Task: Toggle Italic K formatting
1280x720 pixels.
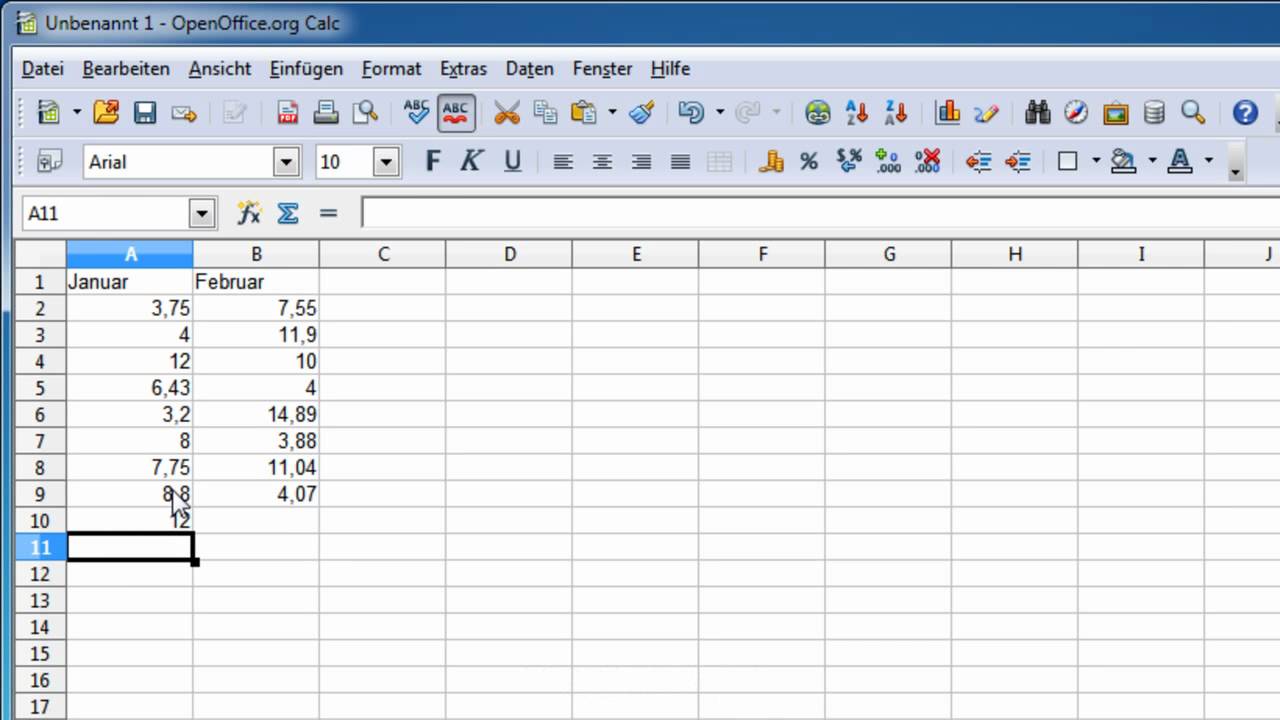Action: 472,161
